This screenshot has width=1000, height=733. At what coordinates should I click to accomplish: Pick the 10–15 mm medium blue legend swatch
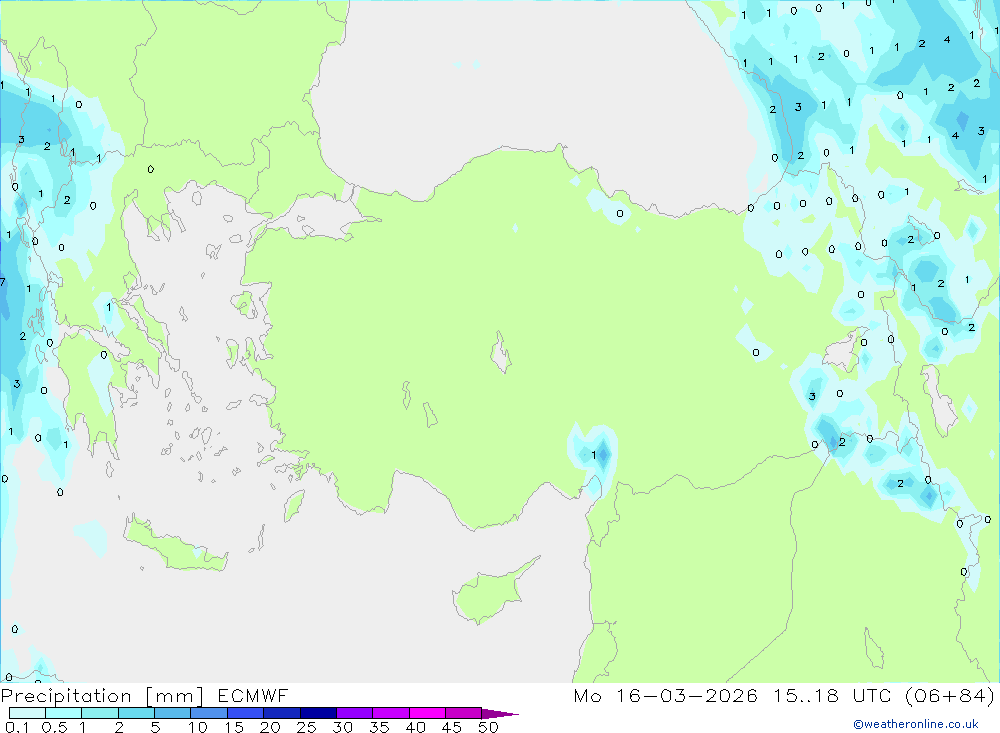tap(209, 713)
